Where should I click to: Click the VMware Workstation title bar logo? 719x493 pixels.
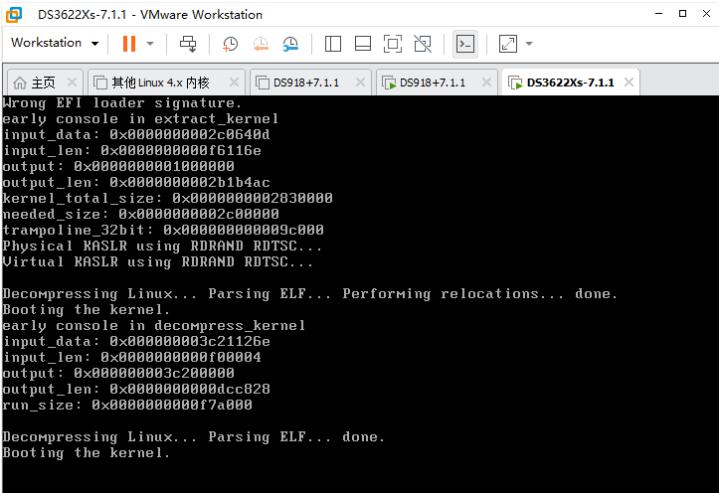coord(14,15)
